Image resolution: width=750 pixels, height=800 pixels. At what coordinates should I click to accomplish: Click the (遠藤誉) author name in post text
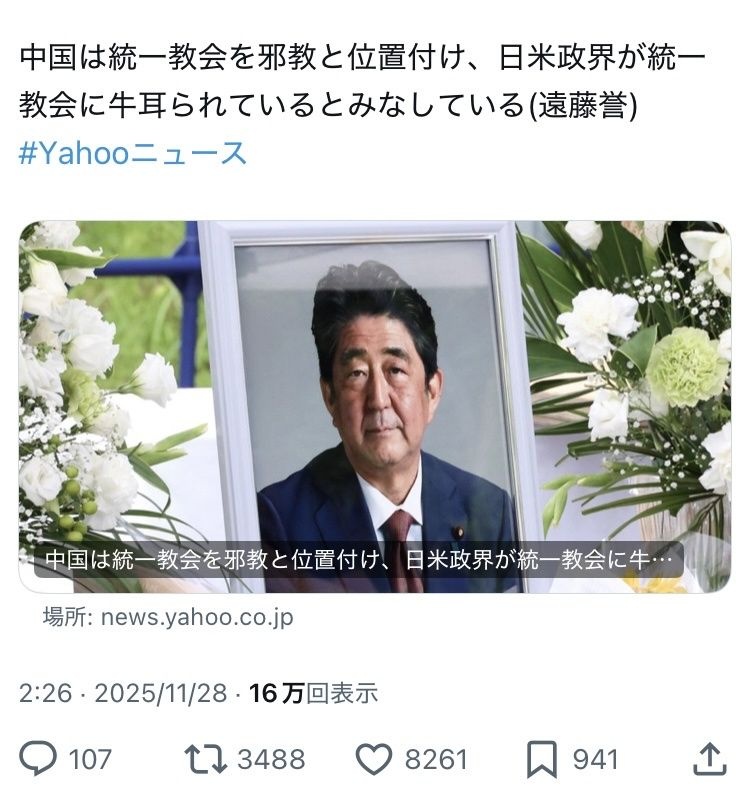(584, 105)
